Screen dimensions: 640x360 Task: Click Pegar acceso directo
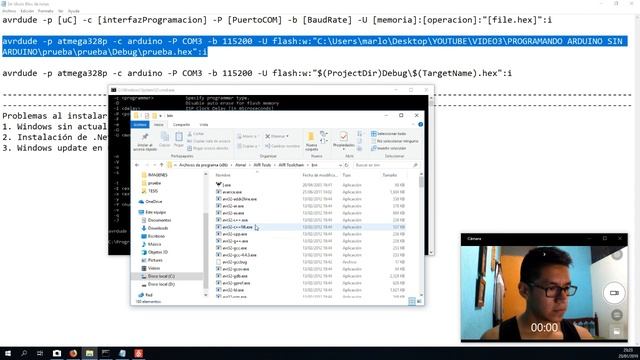point(208,148)
